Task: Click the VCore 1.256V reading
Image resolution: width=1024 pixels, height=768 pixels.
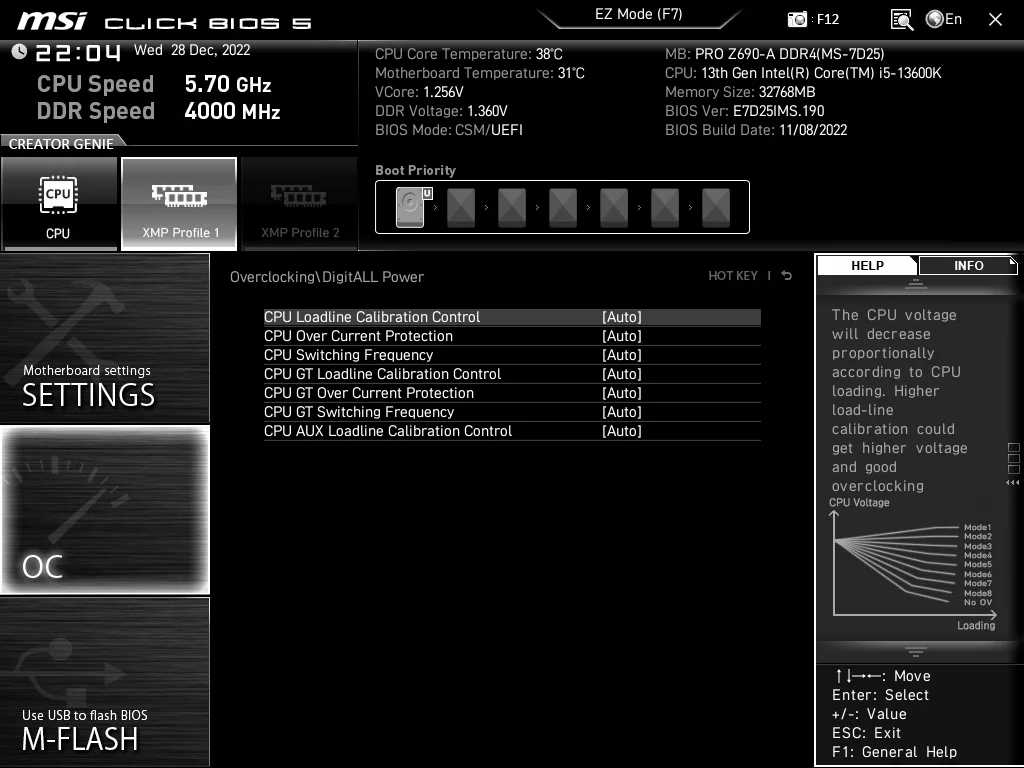Action: (419, 92)
